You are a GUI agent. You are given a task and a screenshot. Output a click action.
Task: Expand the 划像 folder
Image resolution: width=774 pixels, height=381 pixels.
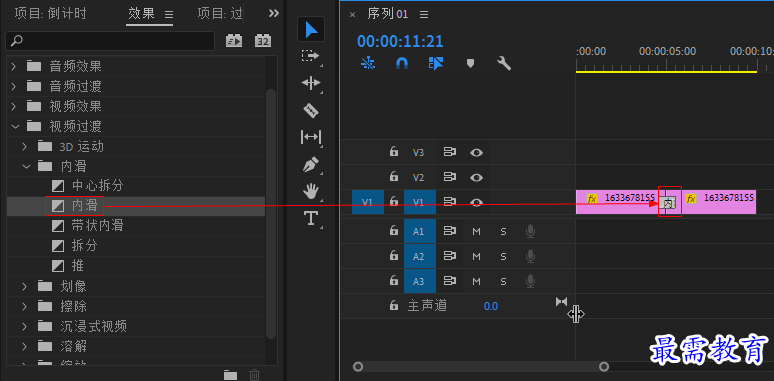click(x=26, y=286)
